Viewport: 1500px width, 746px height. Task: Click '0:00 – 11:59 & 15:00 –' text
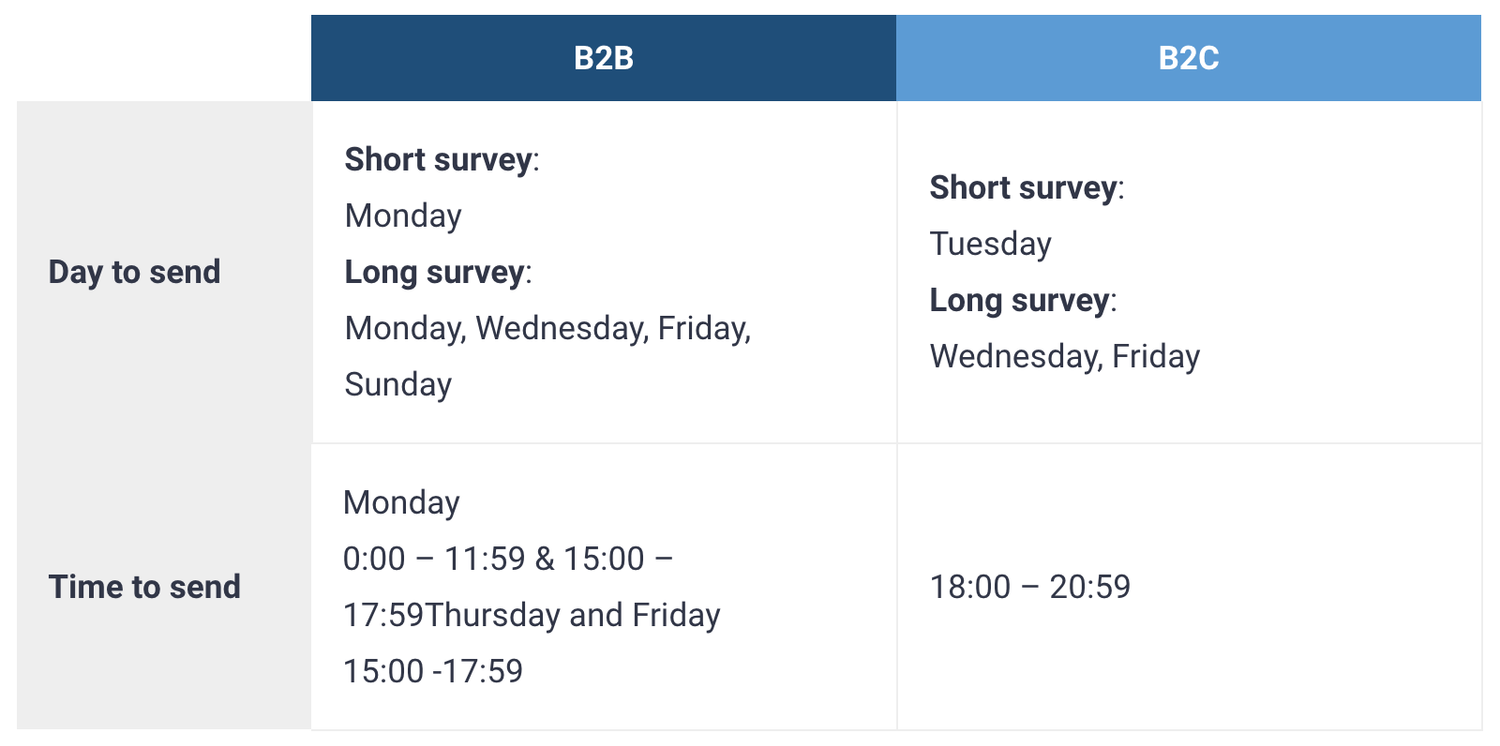coord(508,558)
